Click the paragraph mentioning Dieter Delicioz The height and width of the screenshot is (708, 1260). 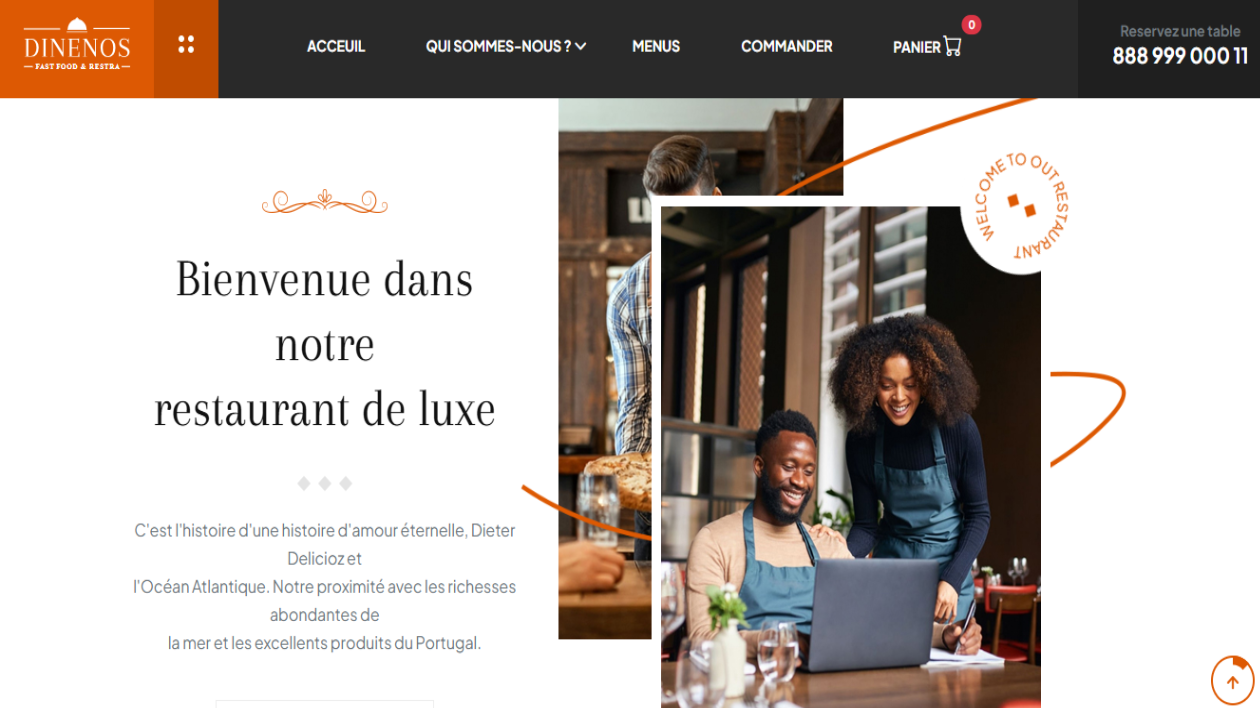point(325,586)
